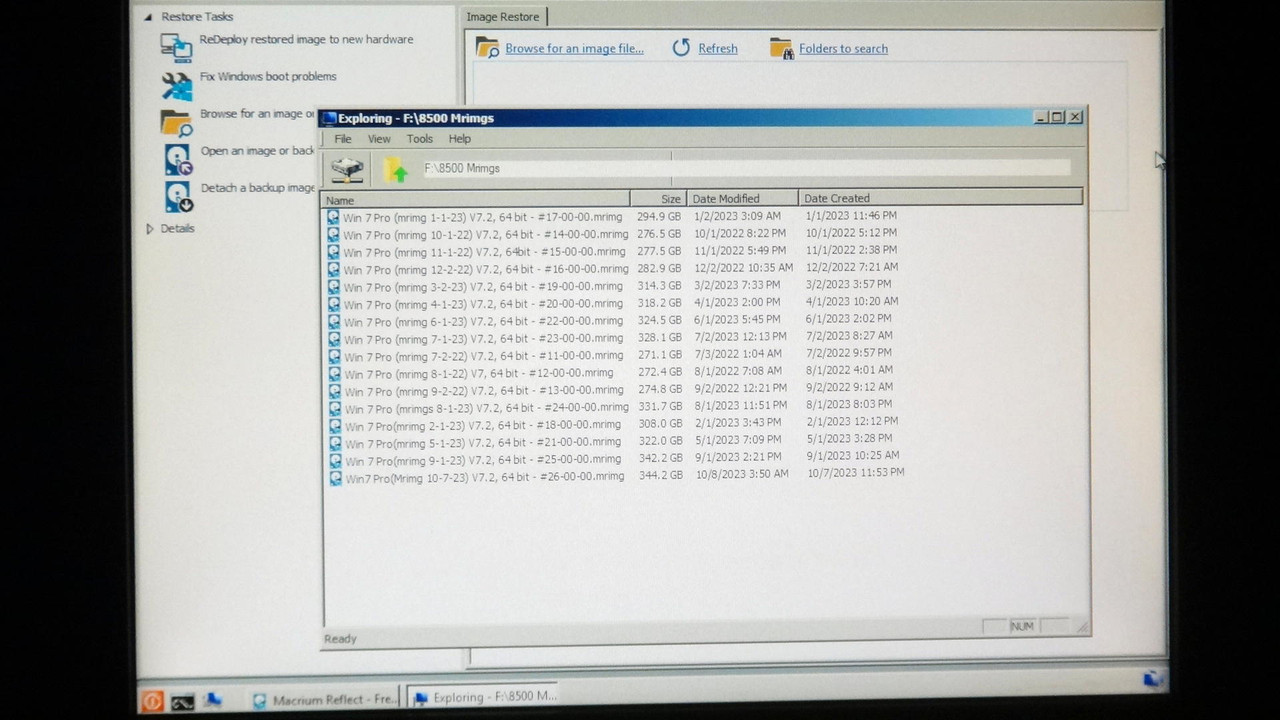The image size is (1280, 720).
Task: Click Browse for an image file folder icon
Action: (487, 47)
